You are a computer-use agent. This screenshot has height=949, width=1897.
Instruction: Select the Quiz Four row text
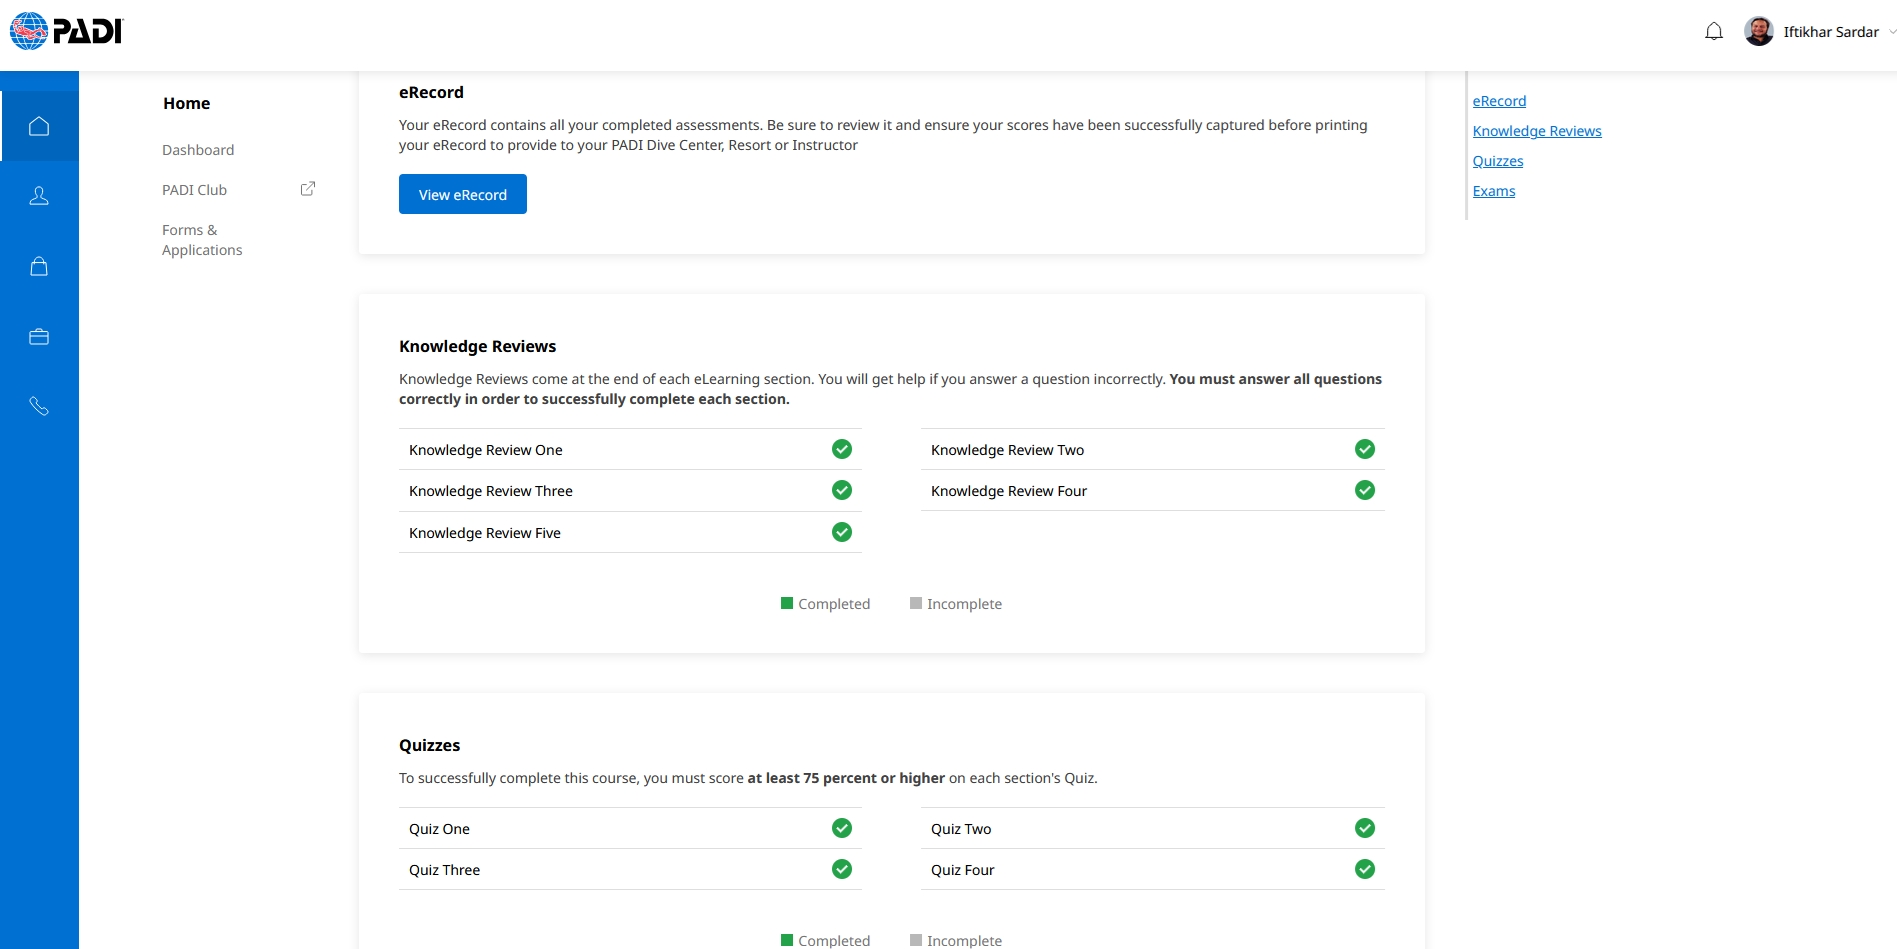pyautogui.click(x=962, y=870)
